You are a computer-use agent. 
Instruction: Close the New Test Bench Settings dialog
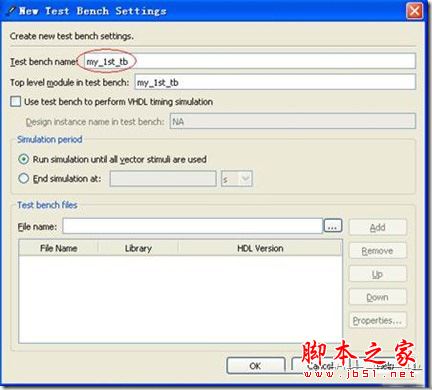point(414,11)
